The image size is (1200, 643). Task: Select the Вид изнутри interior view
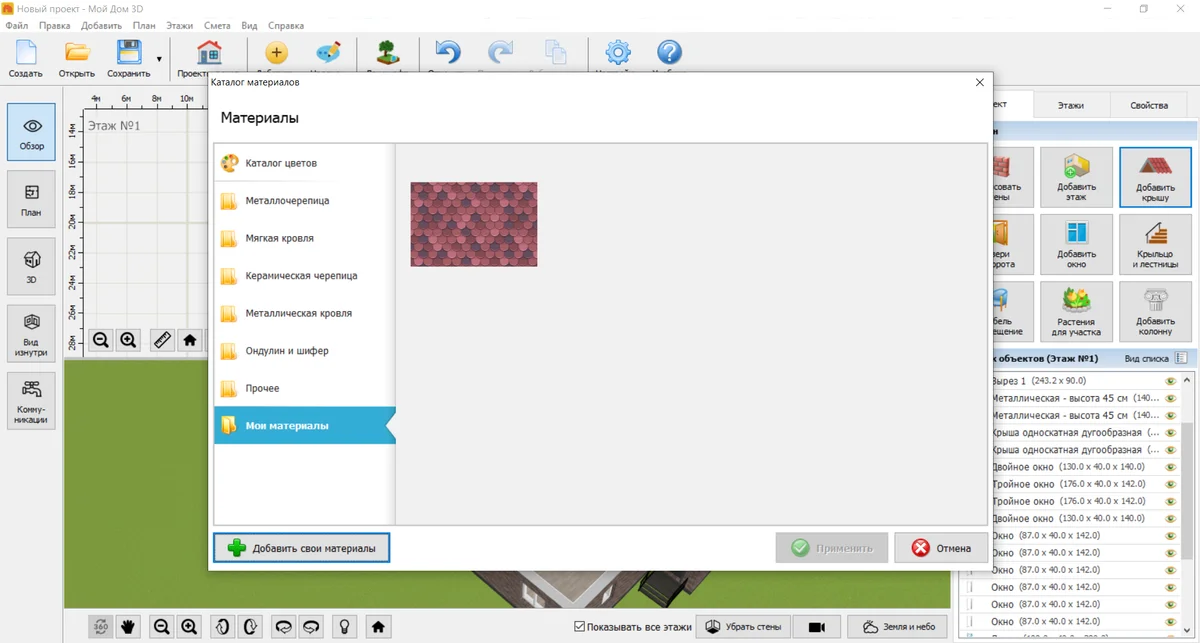pos(31,333)
